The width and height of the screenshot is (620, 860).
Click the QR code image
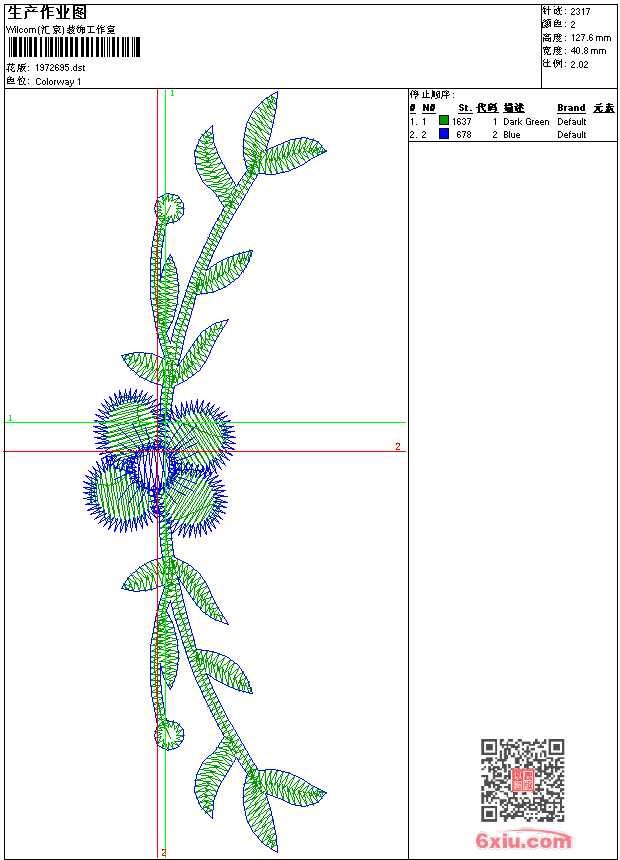tap(522, 779)
